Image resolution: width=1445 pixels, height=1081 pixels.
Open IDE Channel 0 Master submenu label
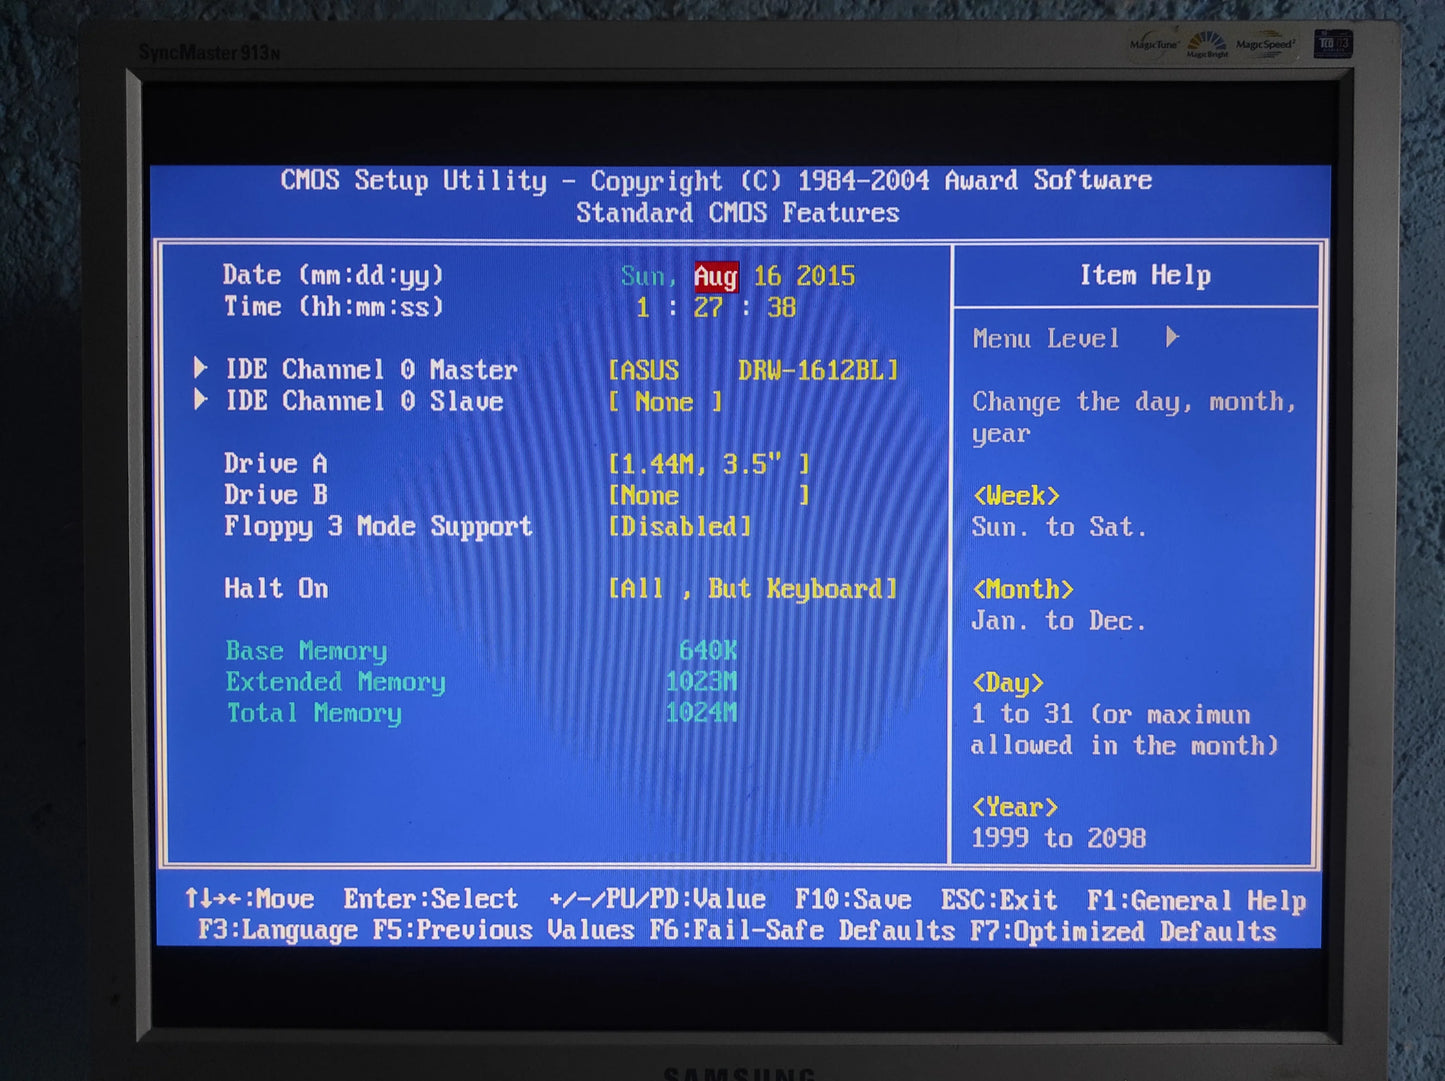pos(371,370)
